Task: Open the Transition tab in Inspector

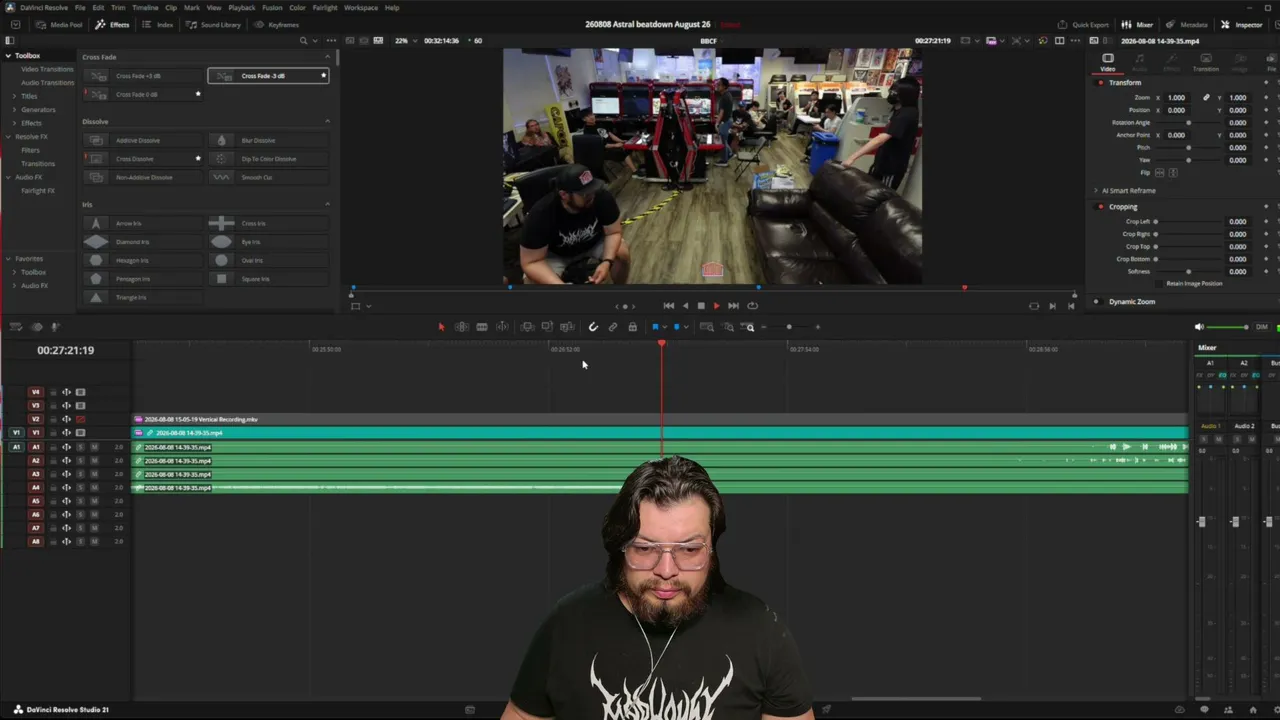Action: pos(1206,63)
